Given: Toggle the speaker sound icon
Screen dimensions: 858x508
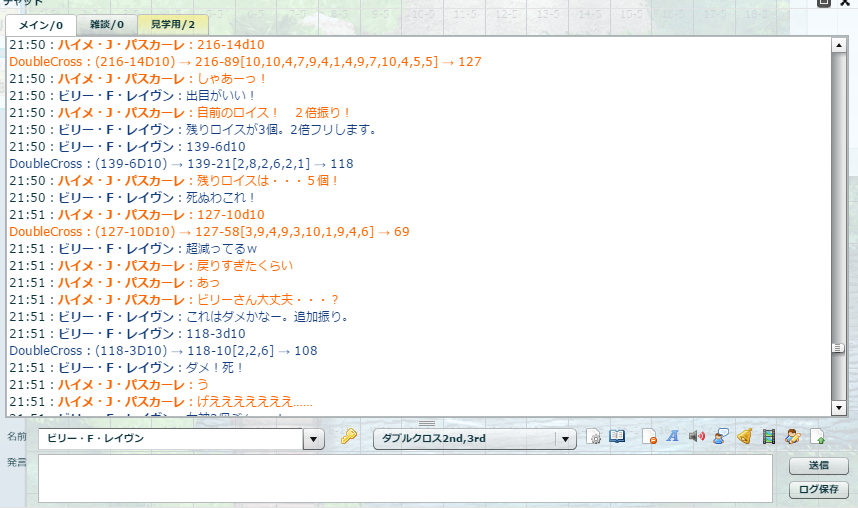Looking at the screenshot, I should click(x=697, y=437).
